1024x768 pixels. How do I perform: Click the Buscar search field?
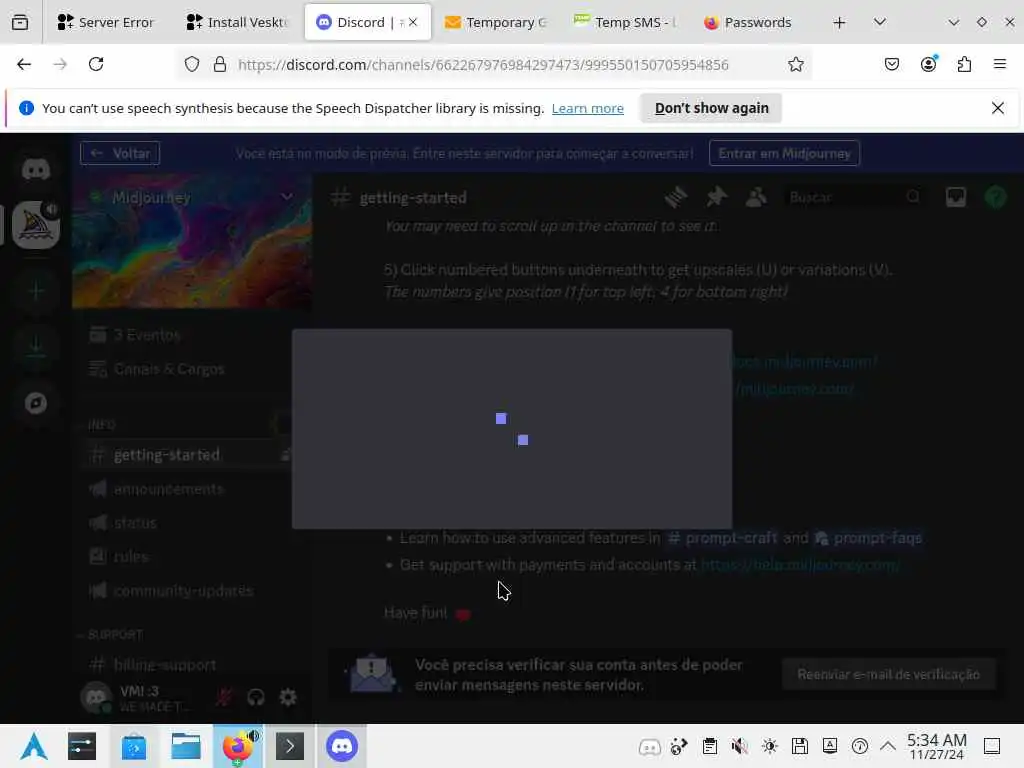coord(855,197)
